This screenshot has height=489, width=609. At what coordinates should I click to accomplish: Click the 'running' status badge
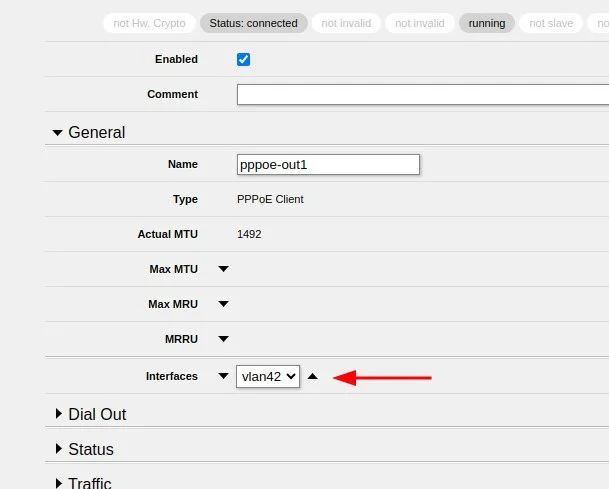click(x=487, y=23)
